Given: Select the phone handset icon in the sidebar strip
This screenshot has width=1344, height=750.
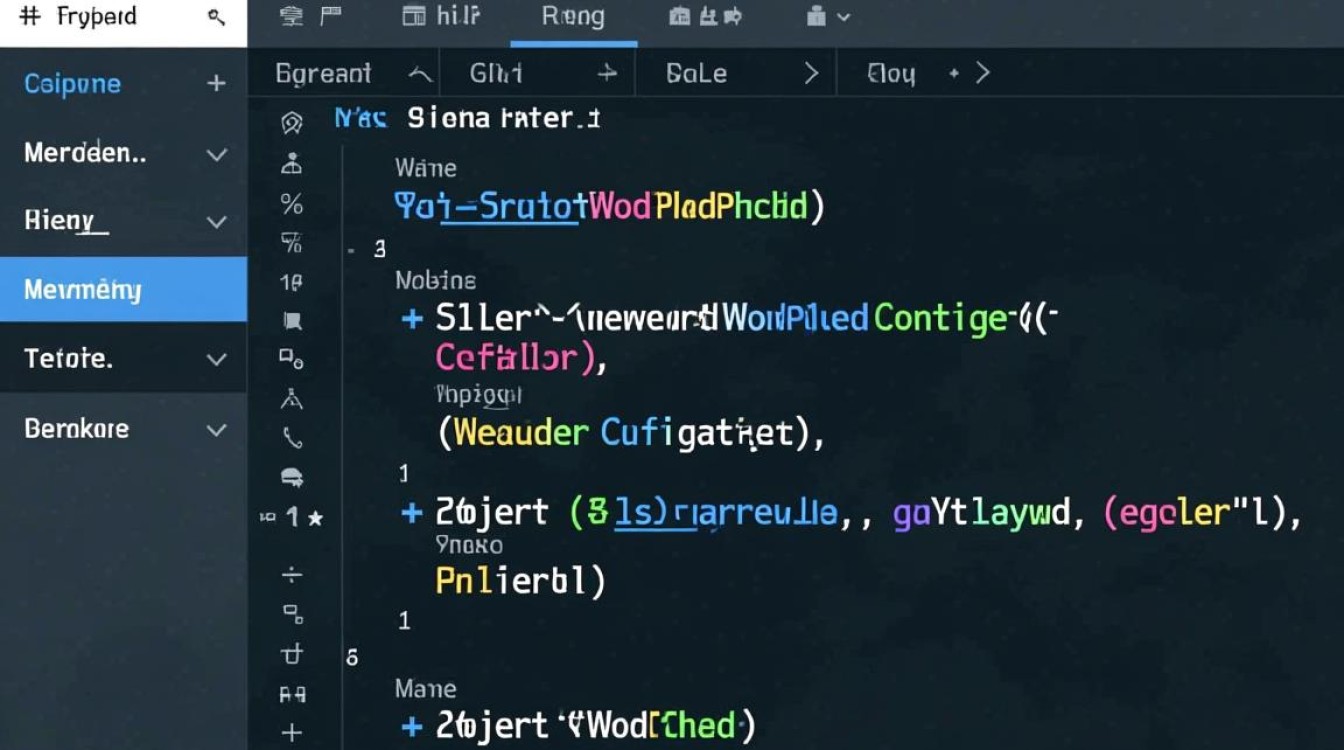Looking at the screenshot, I should [291, 437].
